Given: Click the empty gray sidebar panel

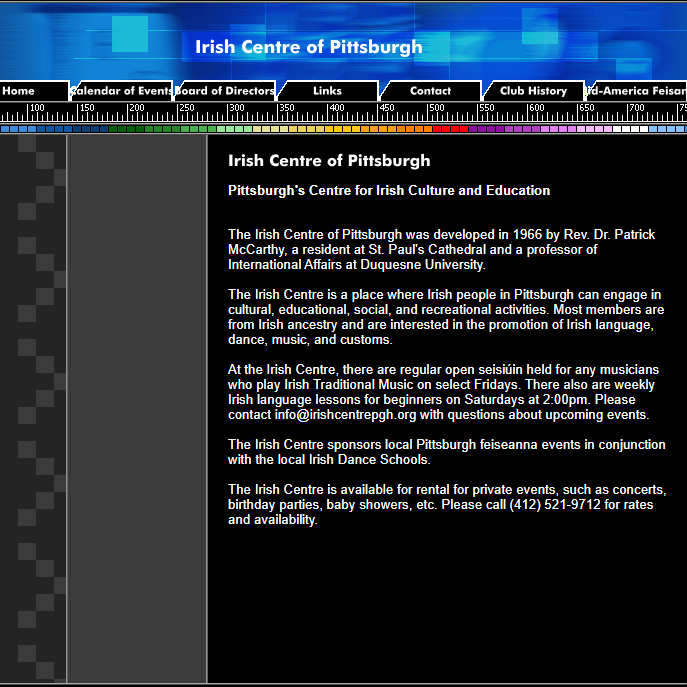Looking at the screenshot, I should pos(136,400).
